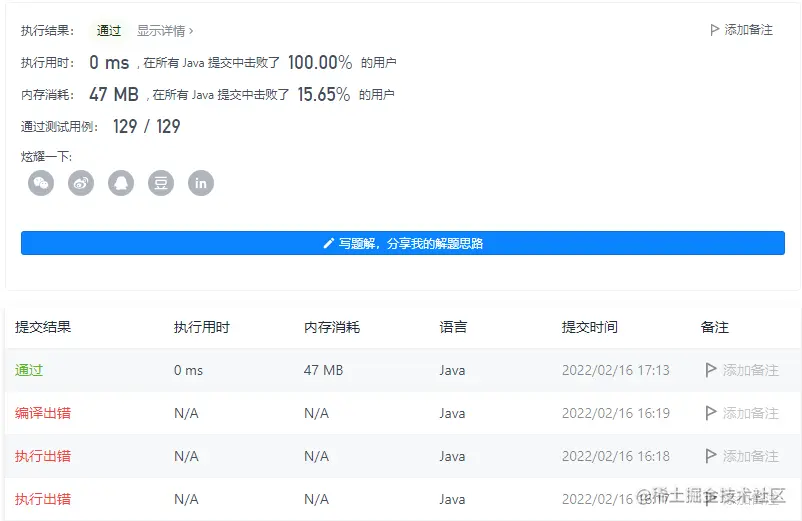Click the 提交结果 column header
Viewport: 802px width, 521px height.
click(x=43, y=327)
